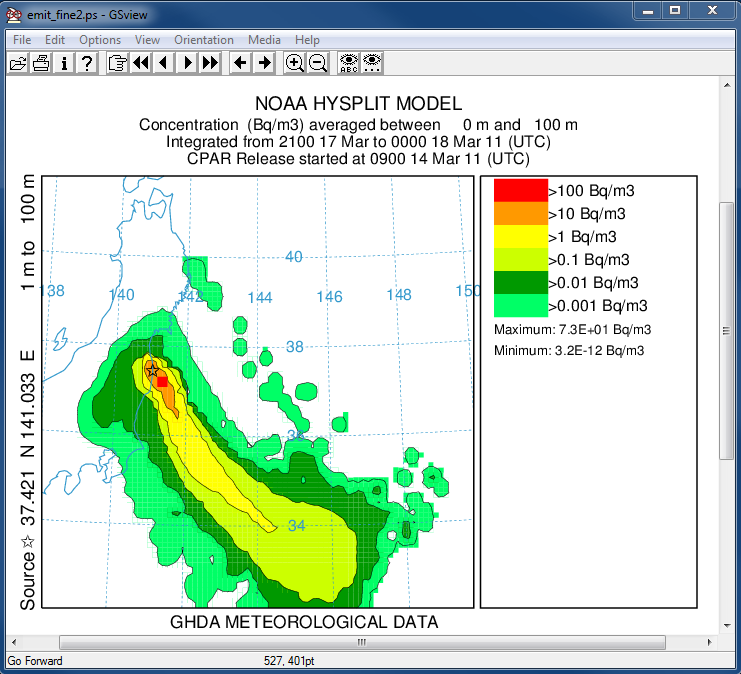Image resolution: width=741 pixels, height=674 pixels.
Task: Click the red >100 Bq/m3 legend swatch
Action: click(521, 190)
